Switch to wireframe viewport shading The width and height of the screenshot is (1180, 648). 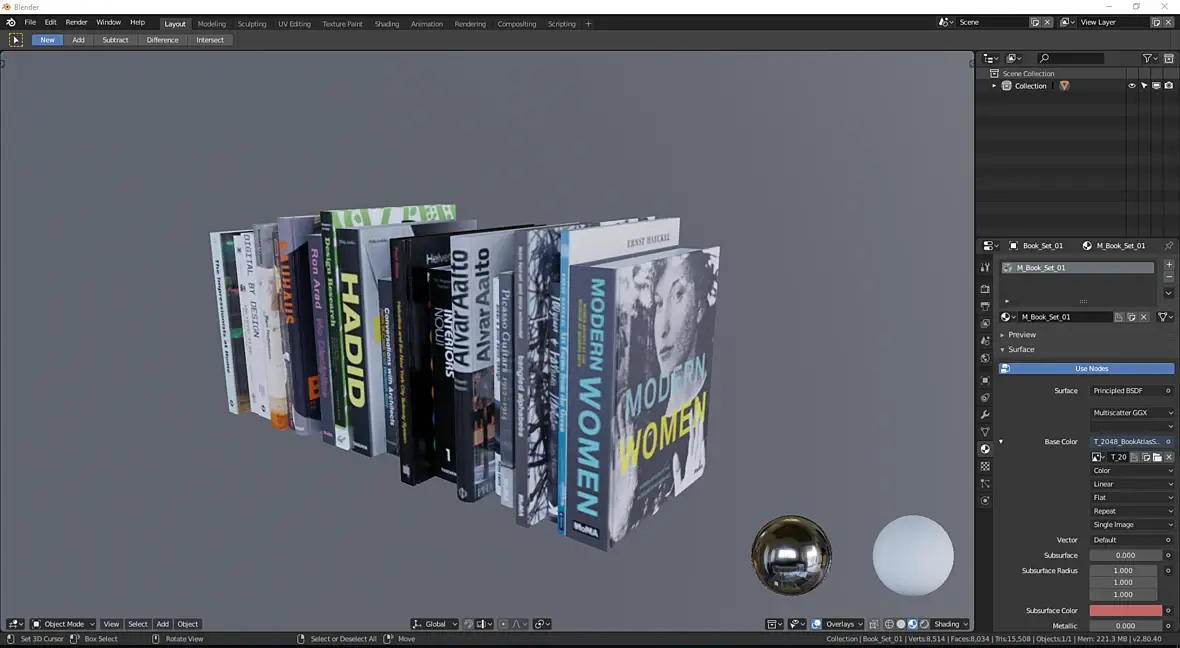click(x=890, y=624)
